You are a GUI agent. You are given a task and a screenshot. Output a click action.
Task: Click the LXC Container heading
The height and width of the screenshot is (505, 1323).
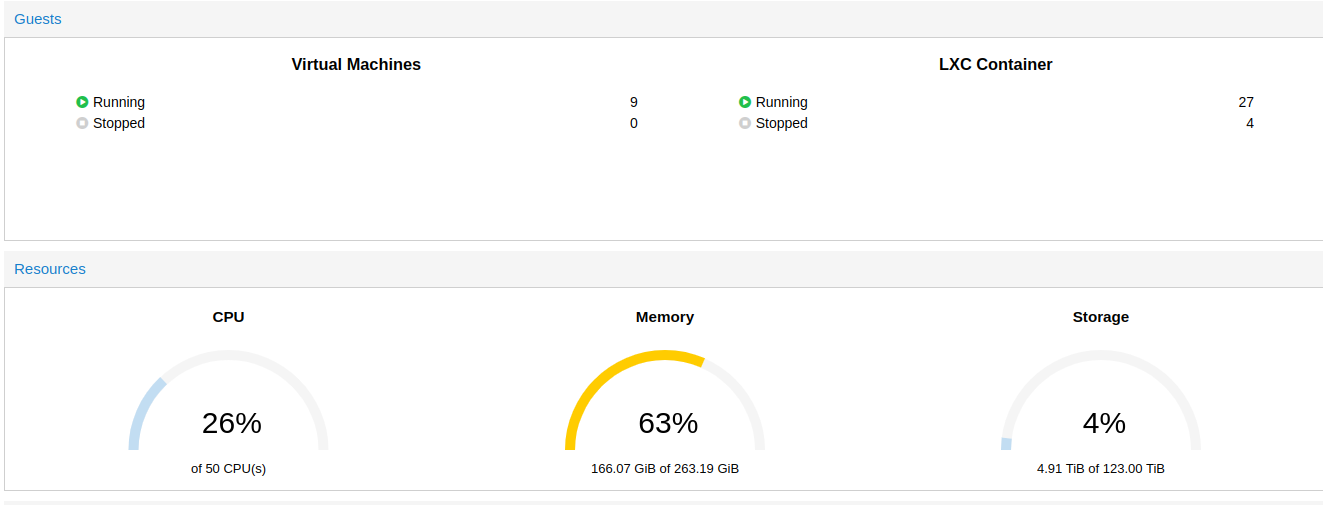point(996,64)
